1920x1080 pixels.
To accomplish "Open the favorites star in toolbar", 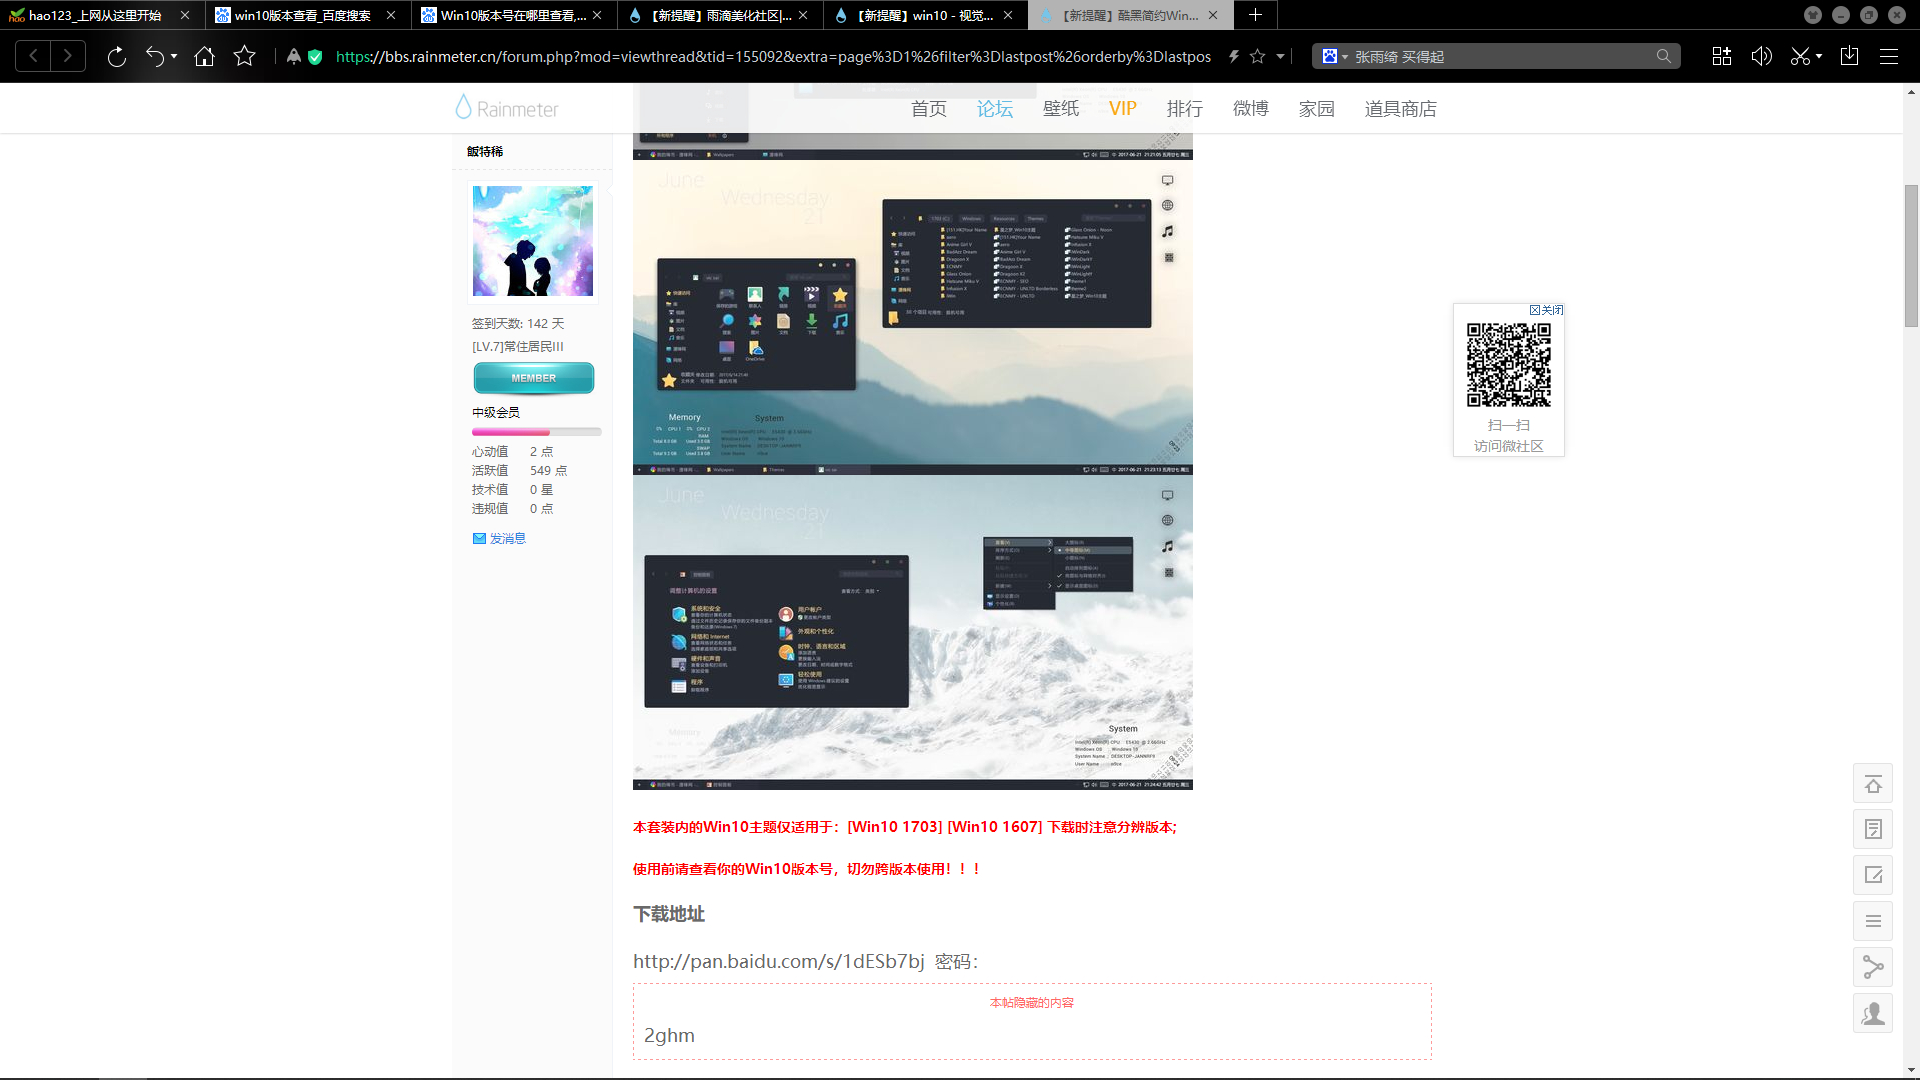I will point(244,57).
